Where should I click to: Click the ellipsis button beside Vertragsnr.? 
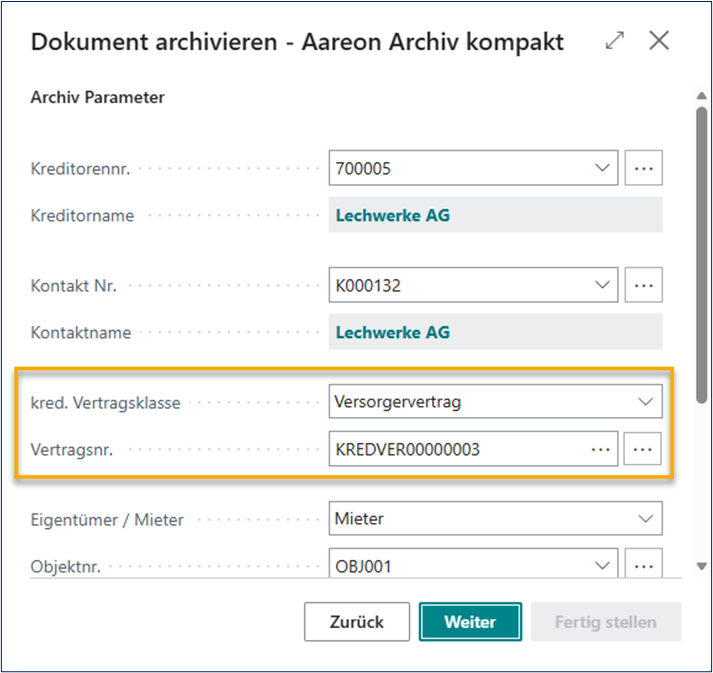(642, 449)
